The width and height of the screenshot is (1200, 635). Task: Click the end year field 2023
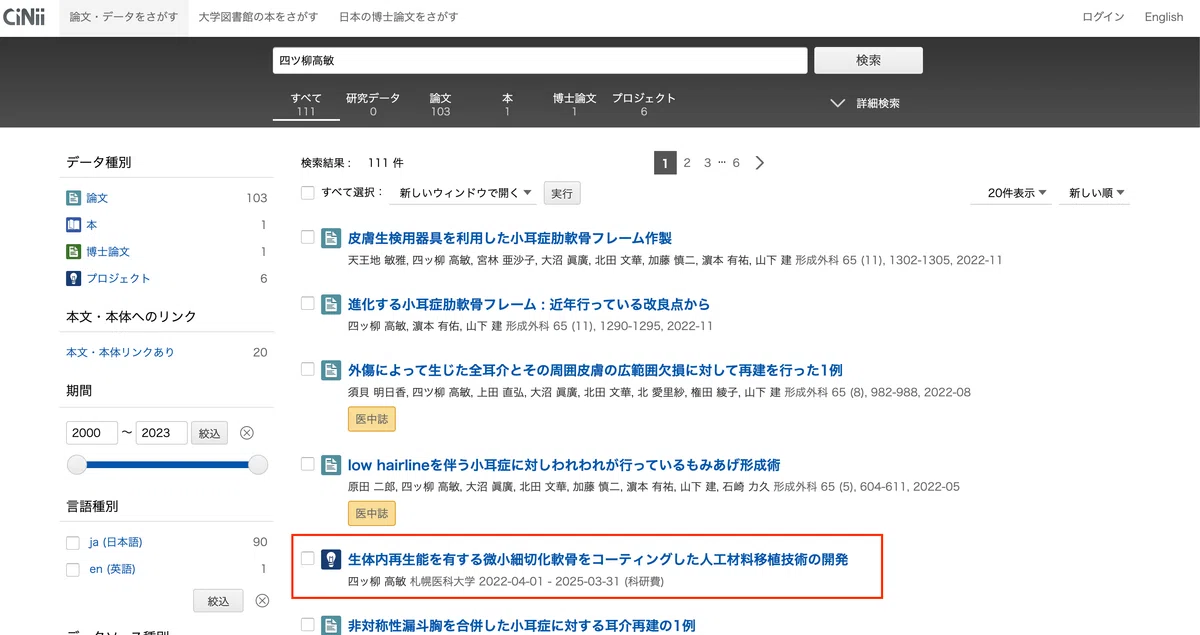click(x=161, y=433)
